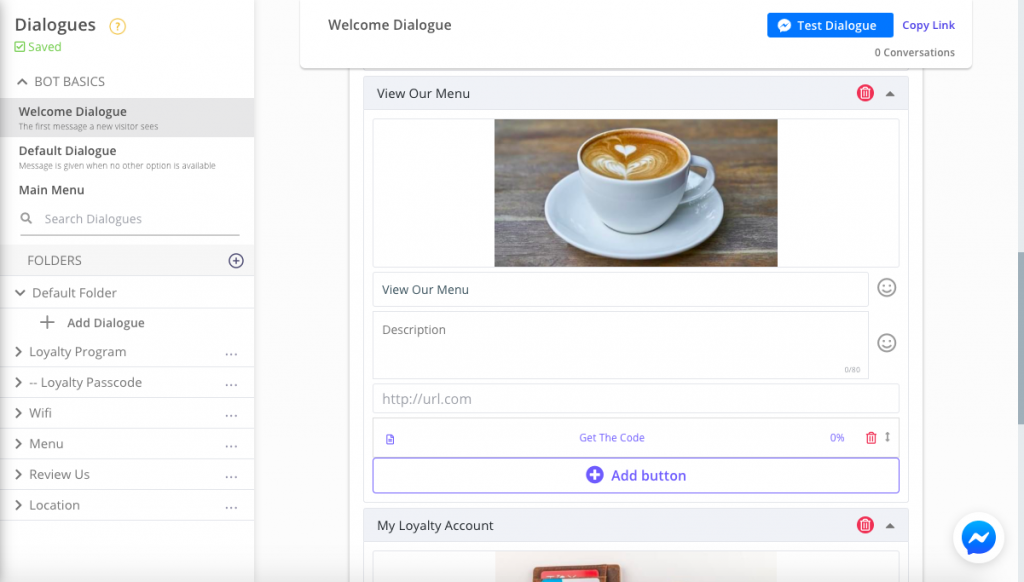Click the 0% click-rate indicator
1024x582 pixels.
(837, 438)
